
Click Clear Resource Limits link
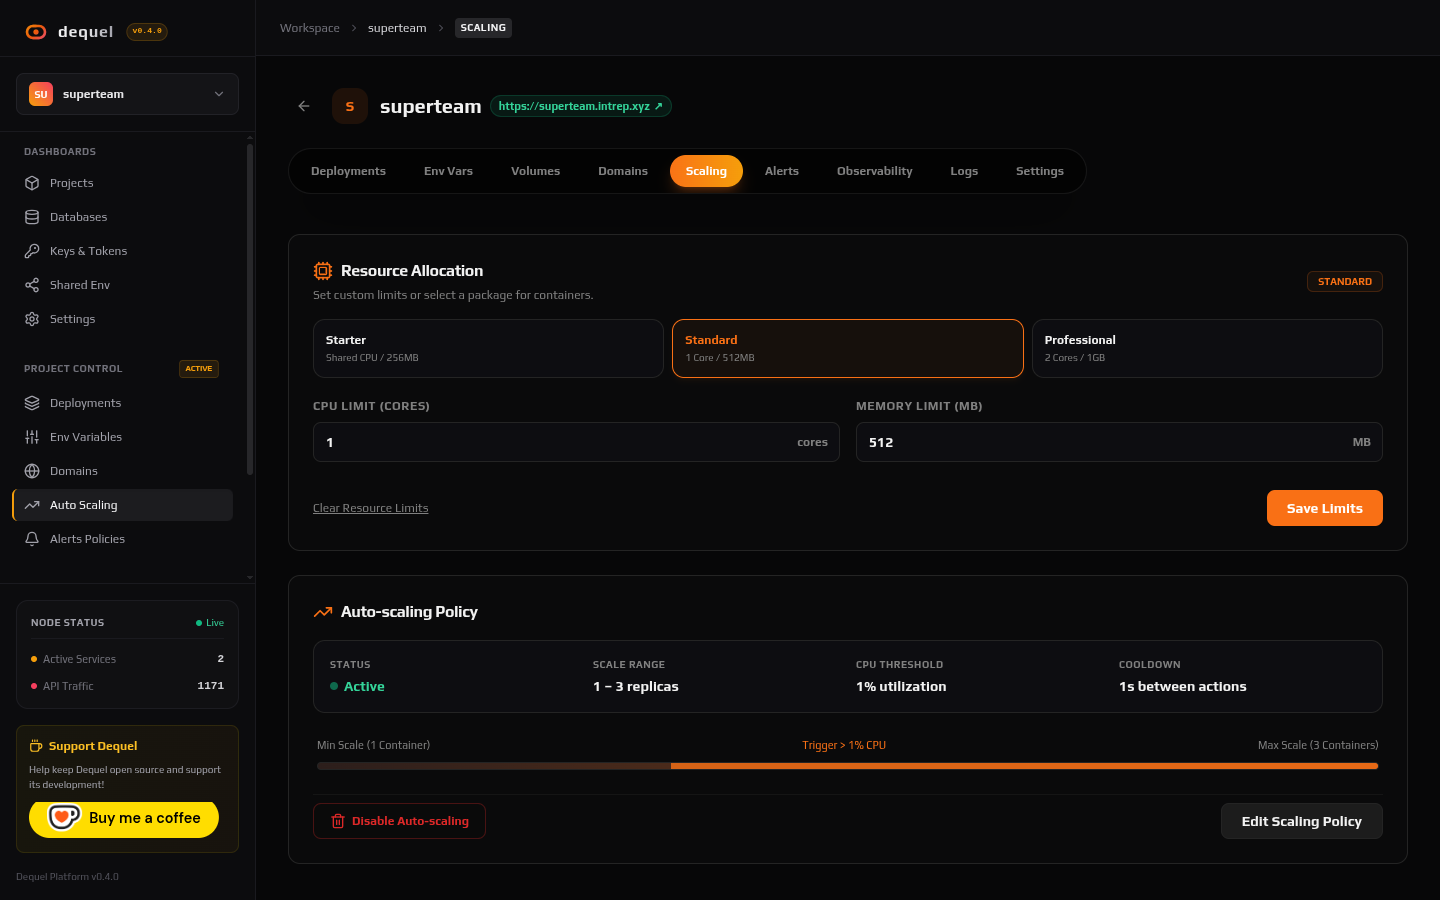point(370,508)
